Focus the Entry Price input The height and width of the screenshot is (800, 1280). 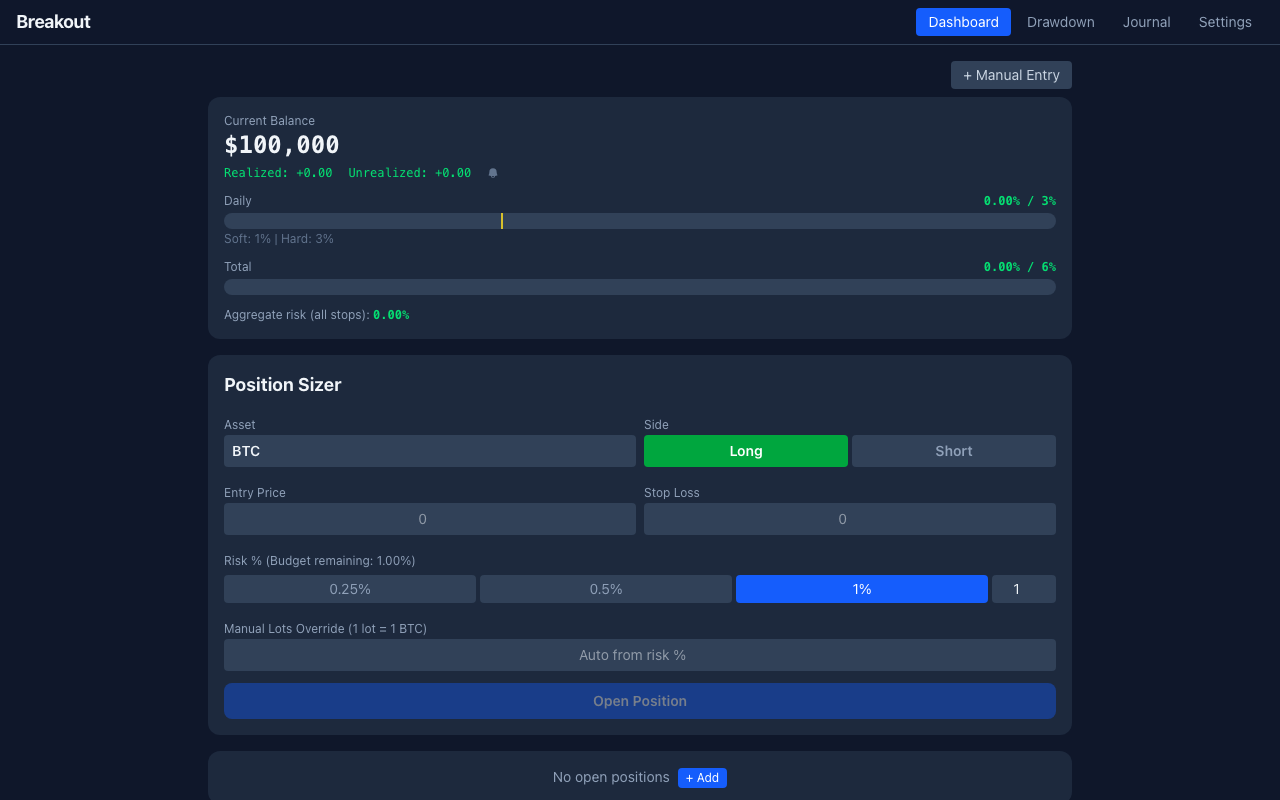430,519
